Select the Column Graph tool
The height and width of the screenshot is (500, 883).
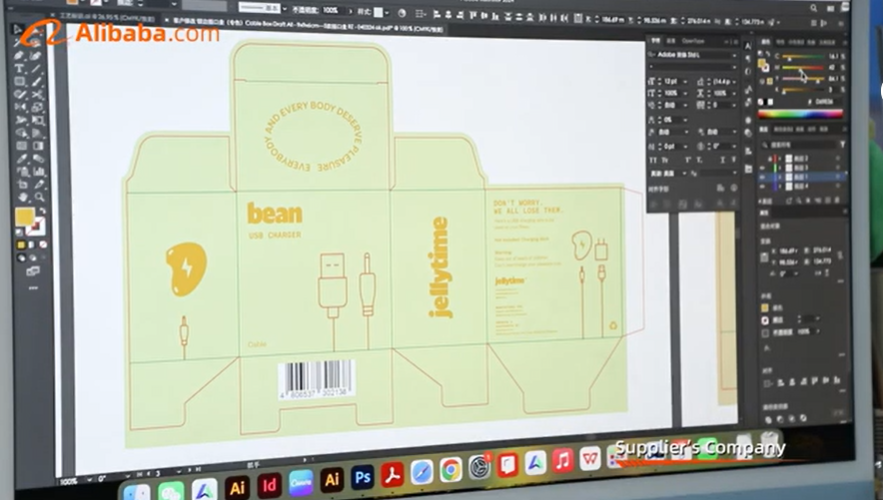click(39, 172)
